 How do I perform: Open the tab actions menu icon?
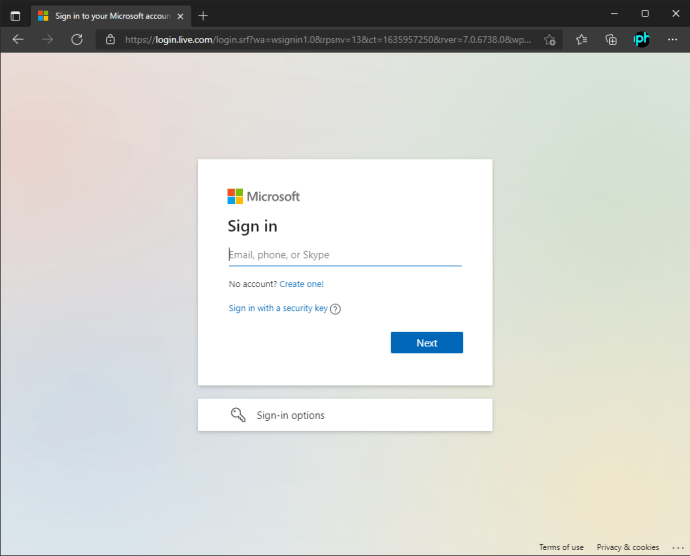15,16
